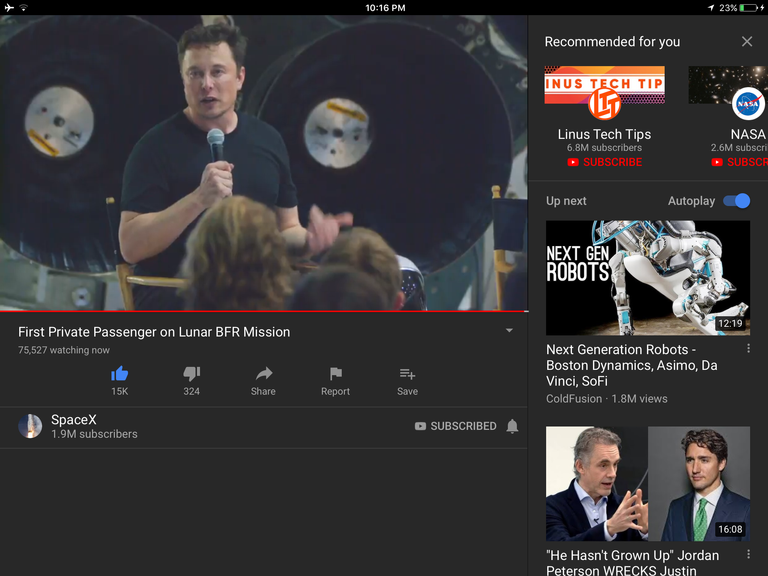768x576 pixels.
Task: Tap the notification bell for SpaceX
Action: point(512,426)
